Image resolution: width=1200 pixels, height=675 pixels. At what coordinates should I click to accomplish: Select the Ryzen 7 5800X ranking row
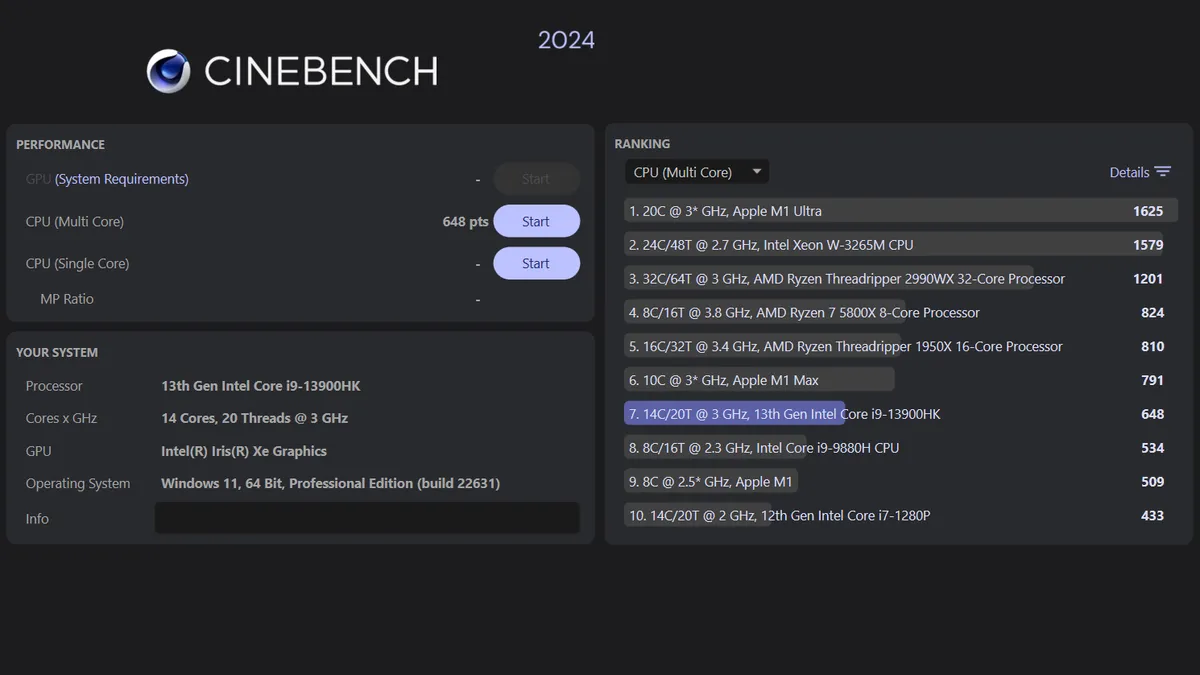coord(804,313)
